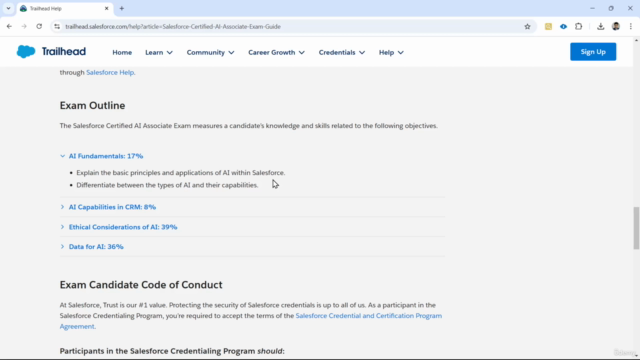The width and height of the screenshot is (640, 360).
Task: Open the Chrome profile avatar
Action: (616, 27)
